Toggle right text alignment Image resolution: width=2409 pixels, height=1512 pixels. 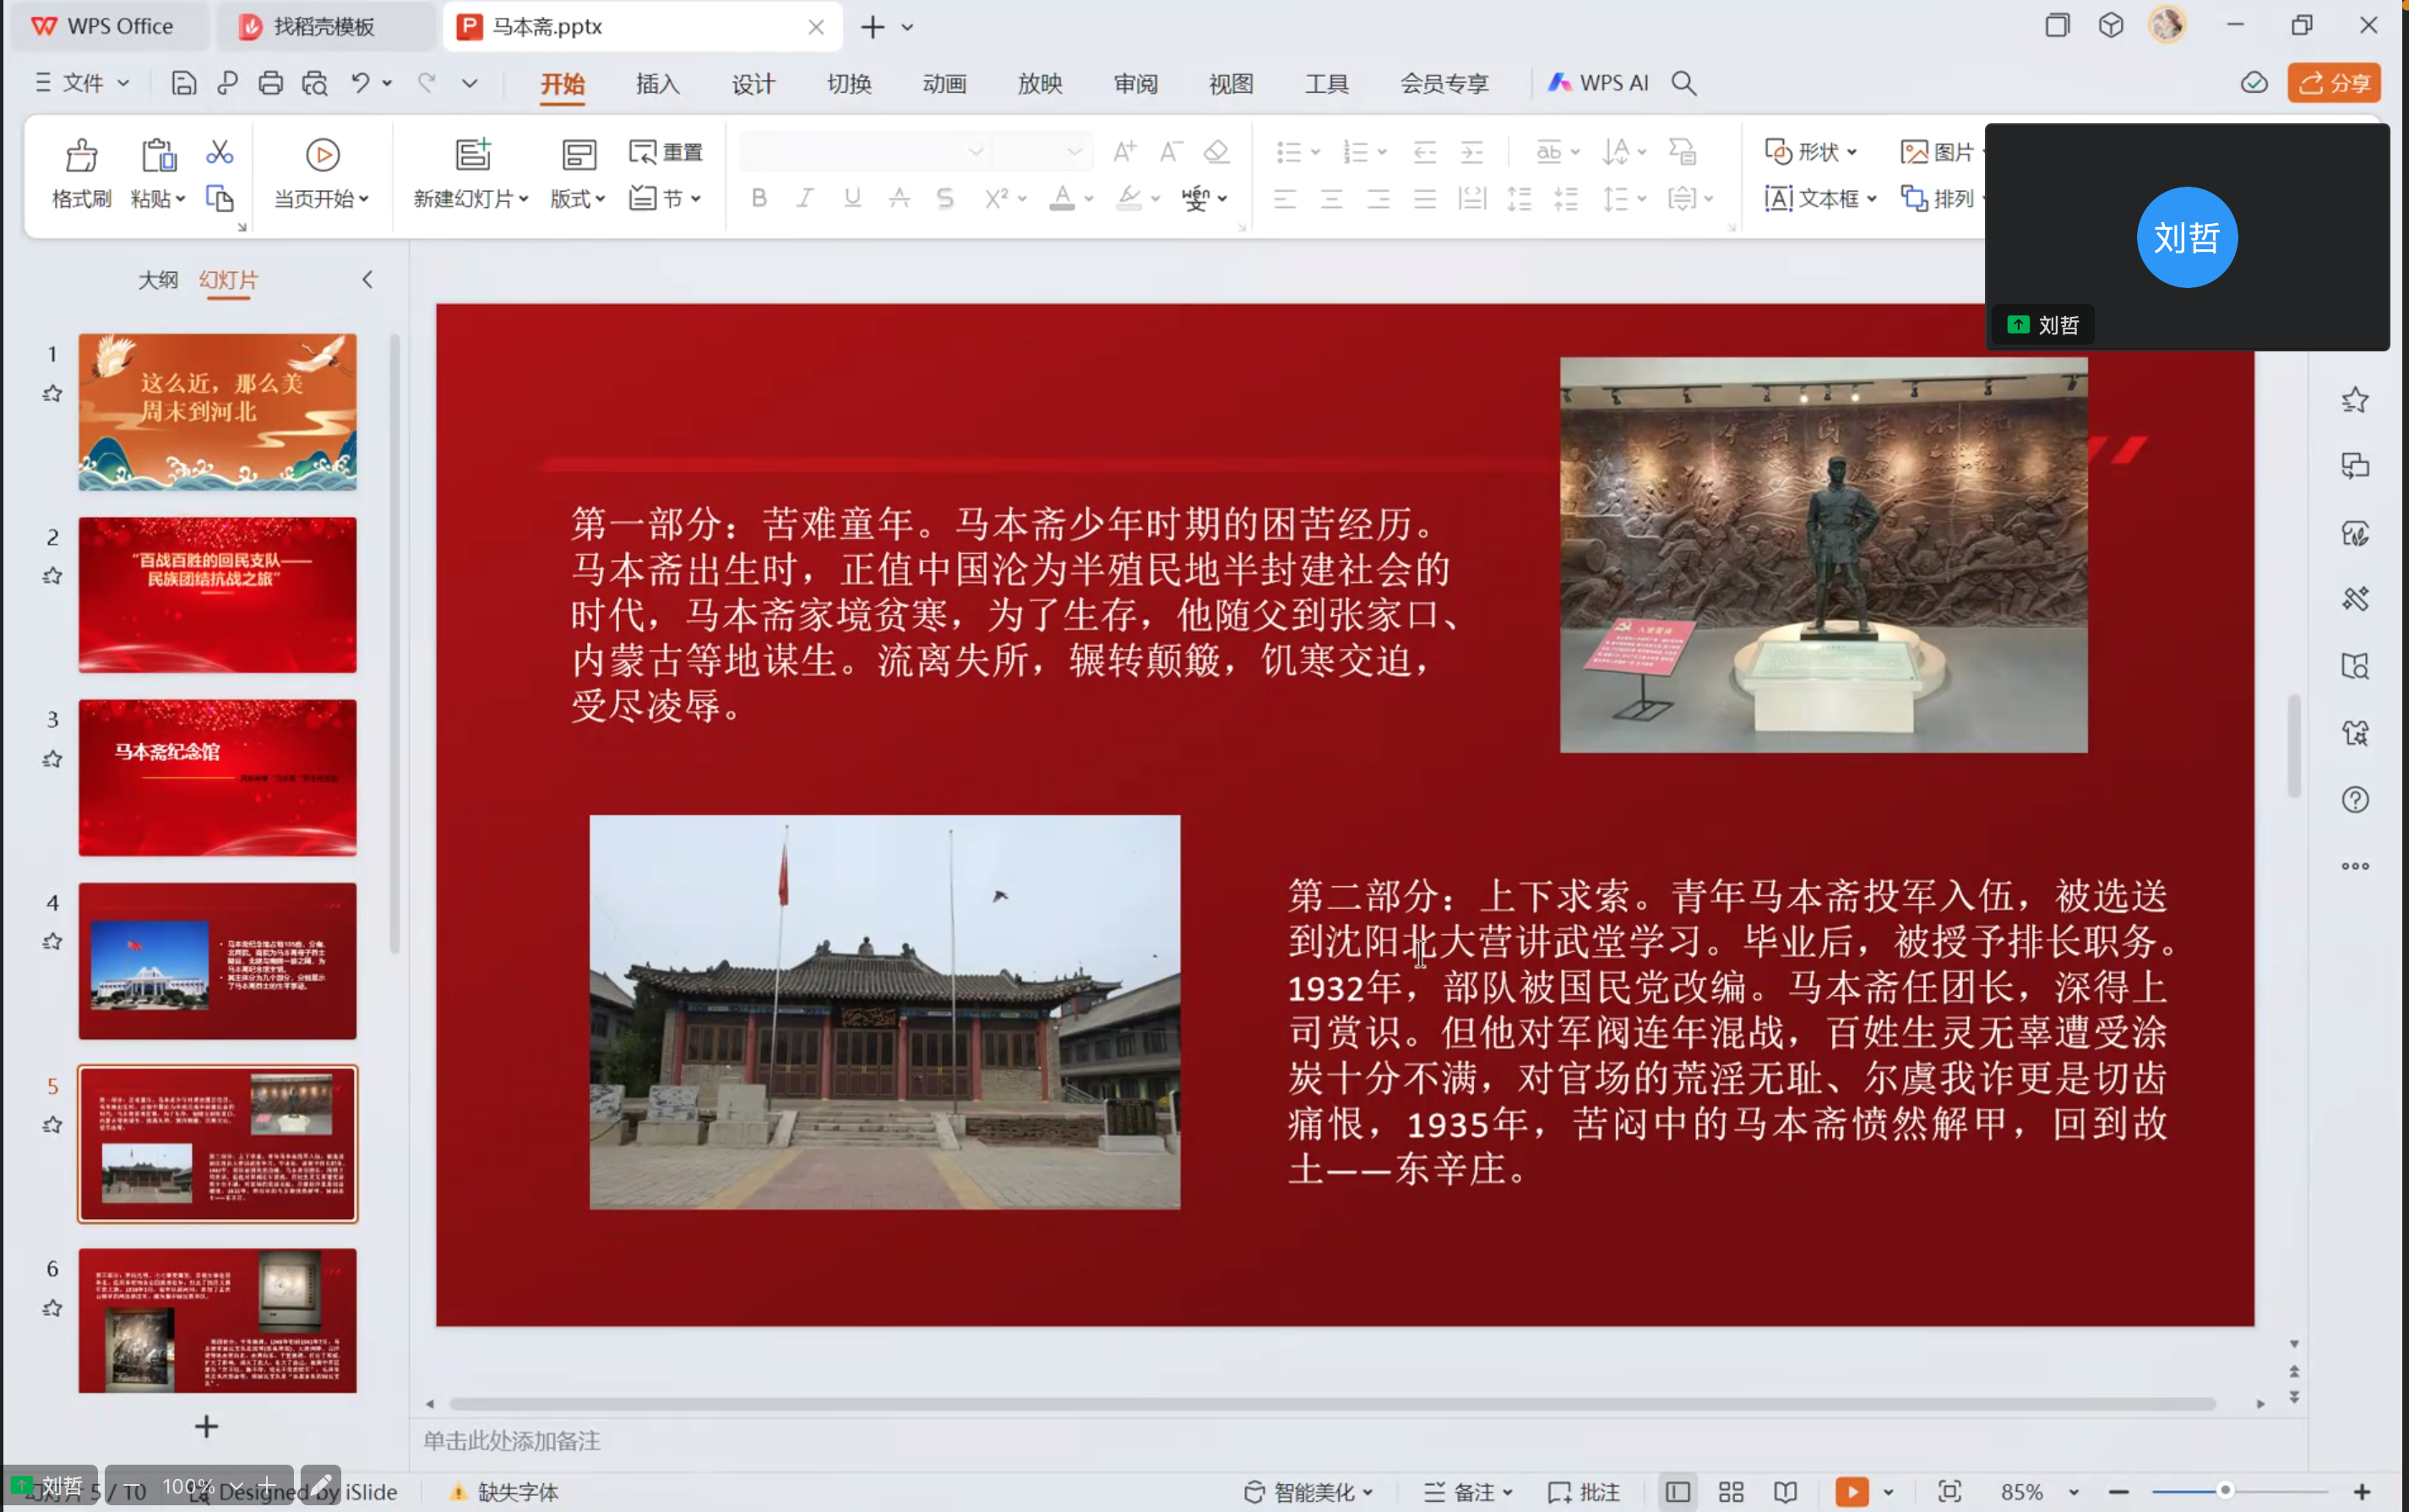1378,198
